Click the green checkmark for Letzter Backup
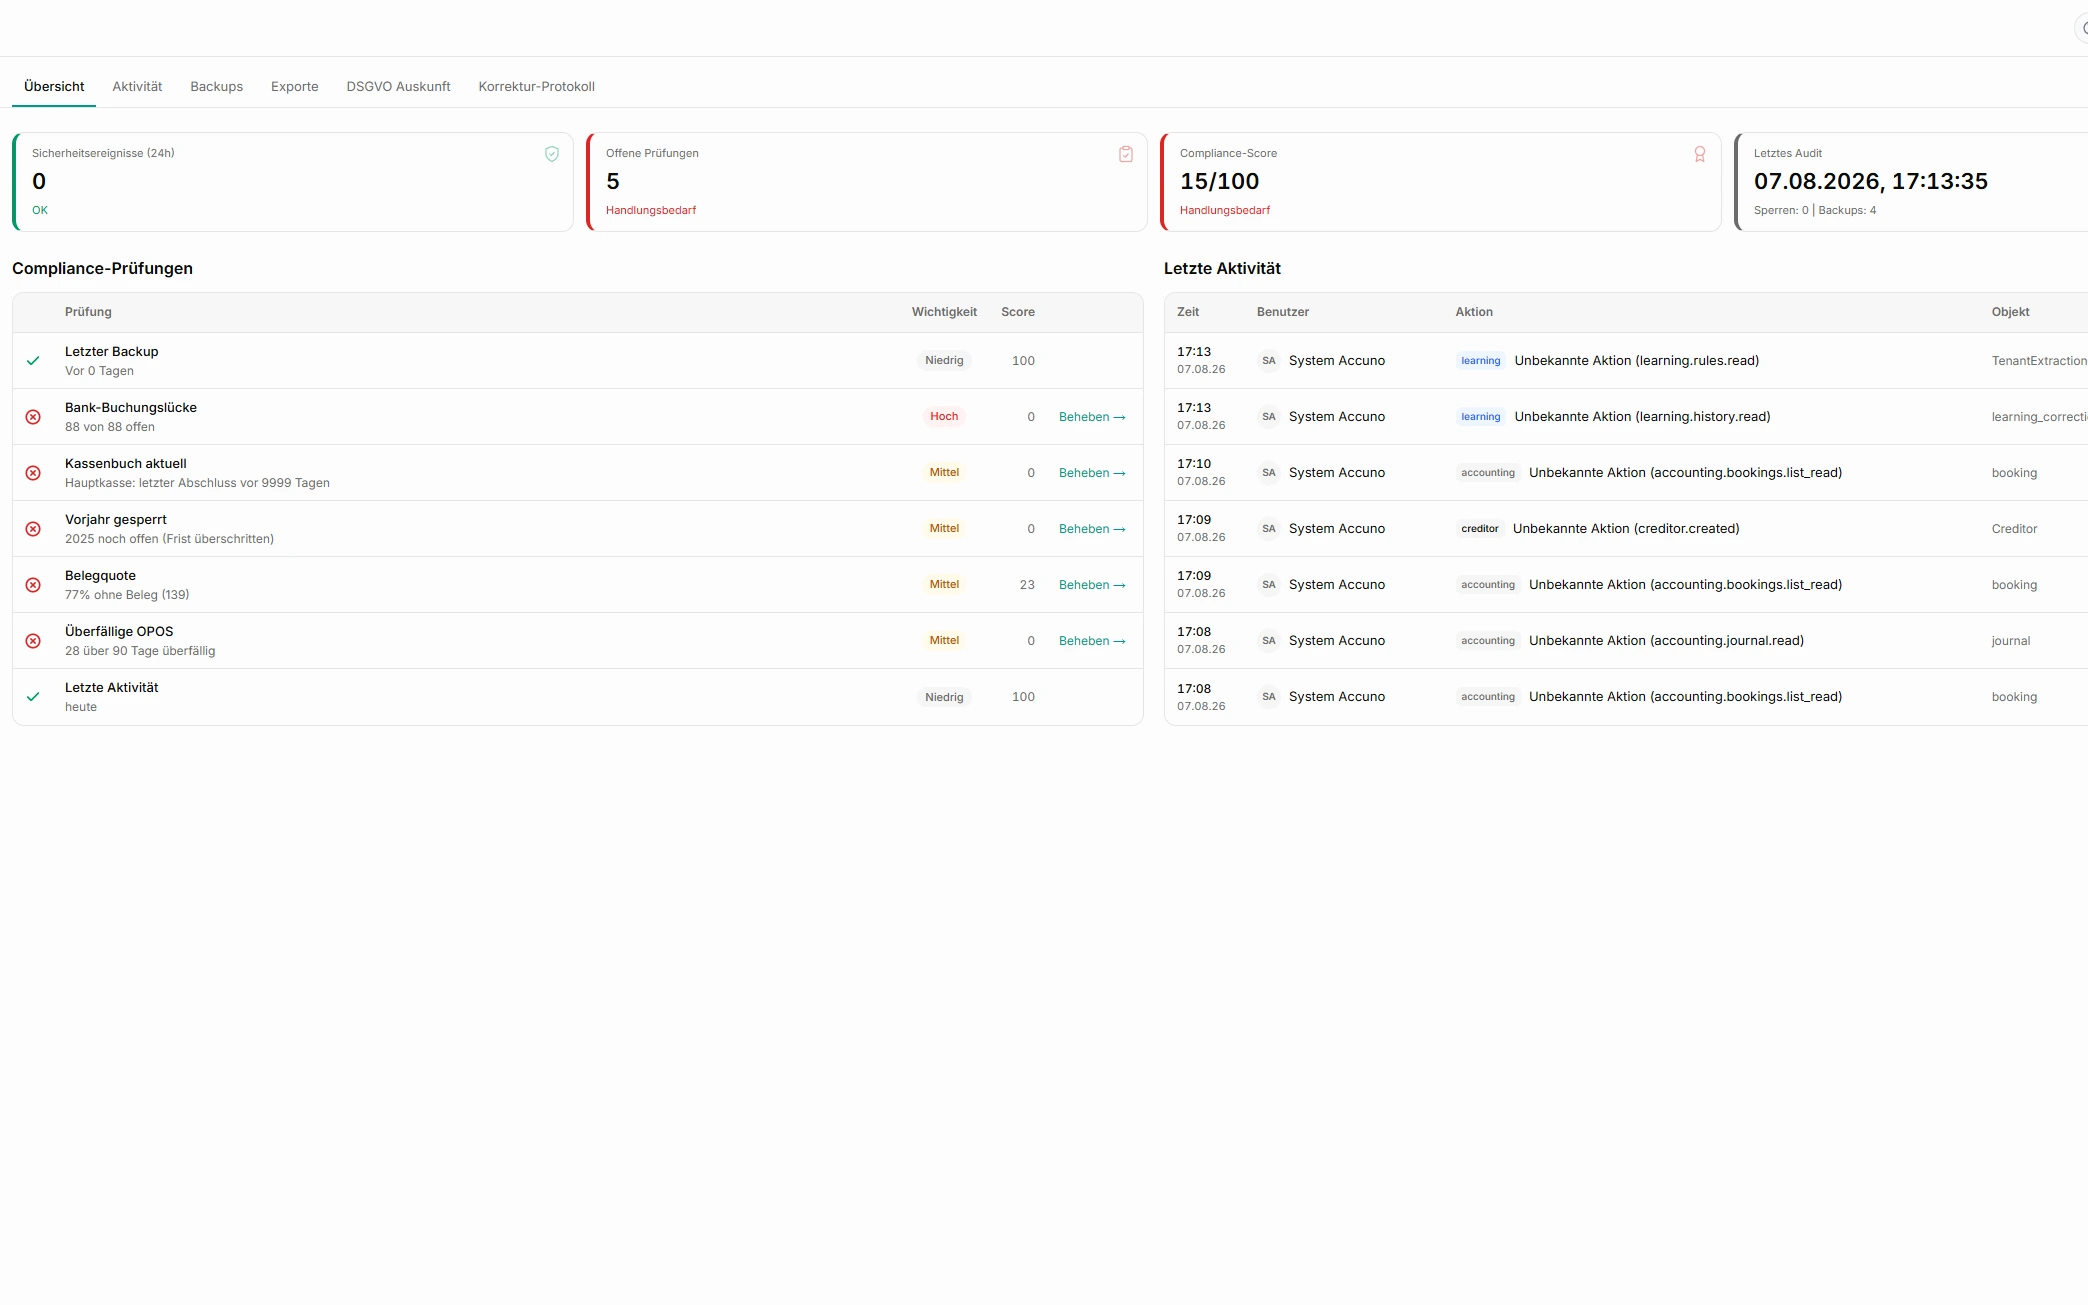 pyautogui.click(x=33, y=361)
